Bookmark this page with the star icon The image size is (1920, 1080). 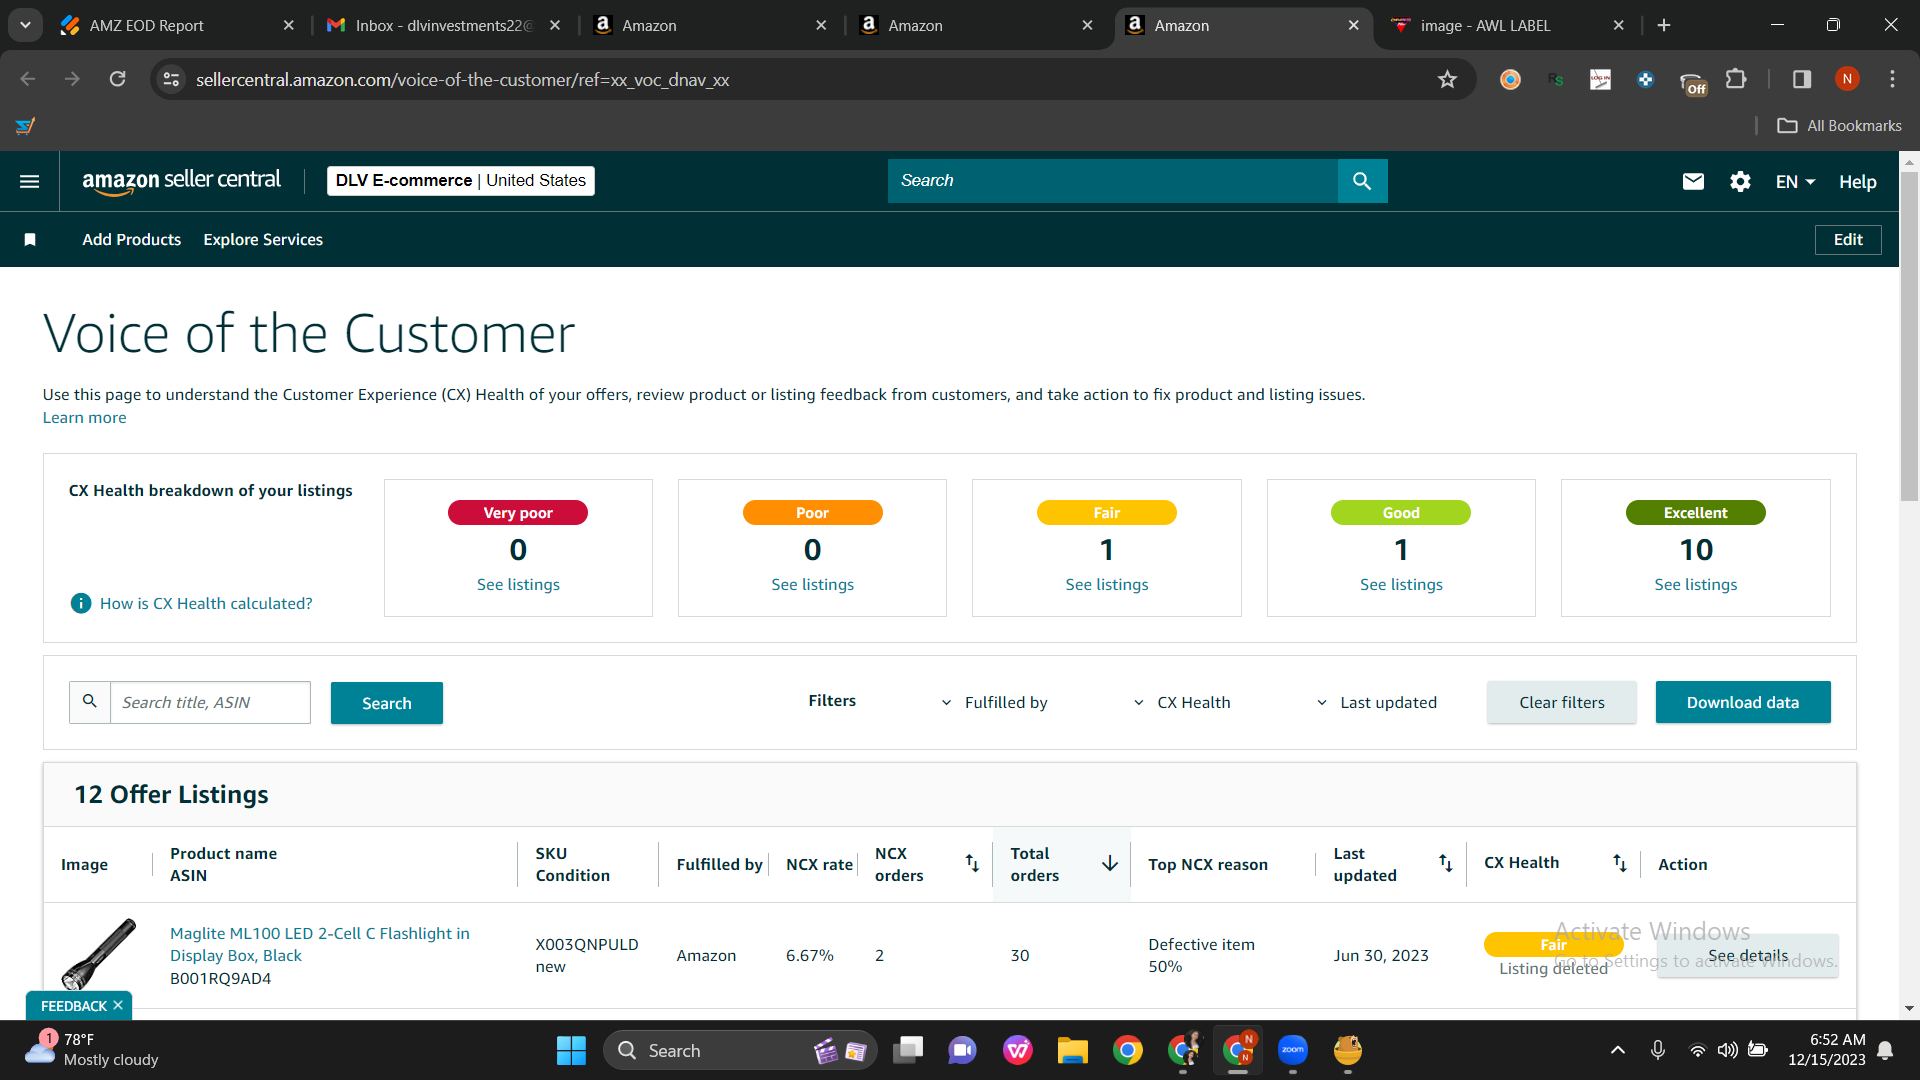(1447, 79)
